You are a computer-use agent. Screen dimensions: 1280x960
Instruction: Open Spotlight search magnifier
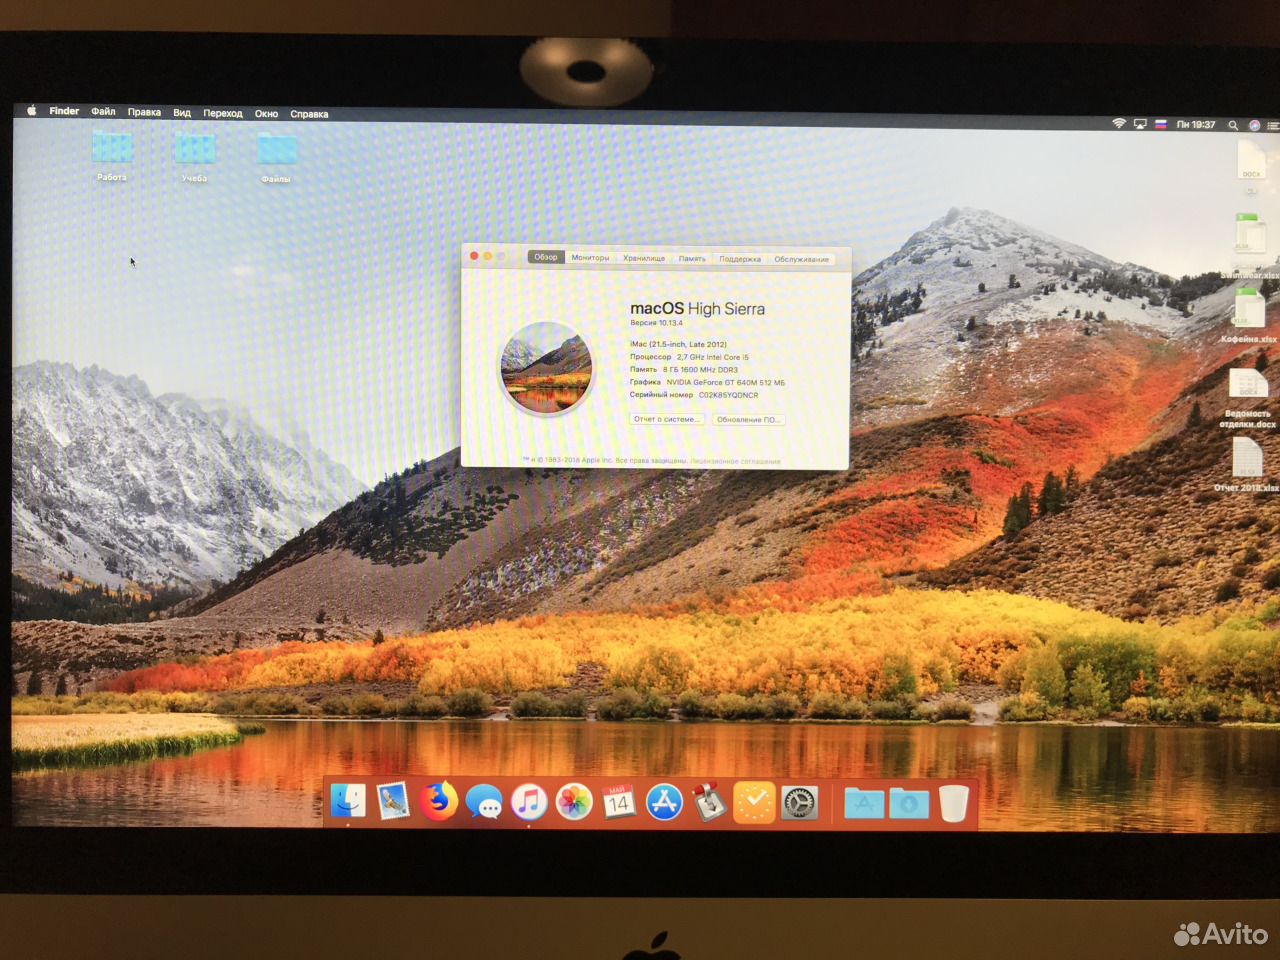(x=1233, y=126)
